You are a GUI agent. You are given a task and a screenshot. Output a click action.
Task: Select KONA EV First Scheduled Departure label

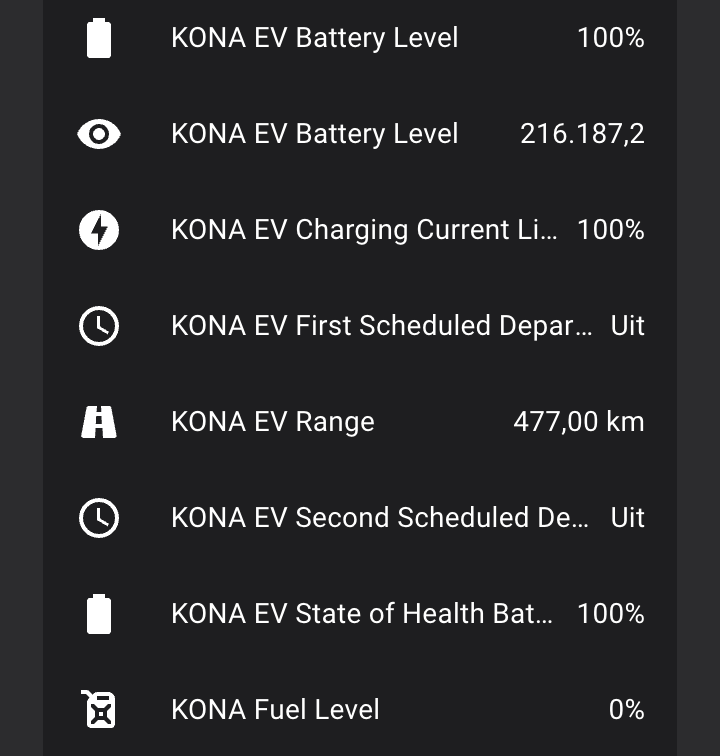click(381, 326)
